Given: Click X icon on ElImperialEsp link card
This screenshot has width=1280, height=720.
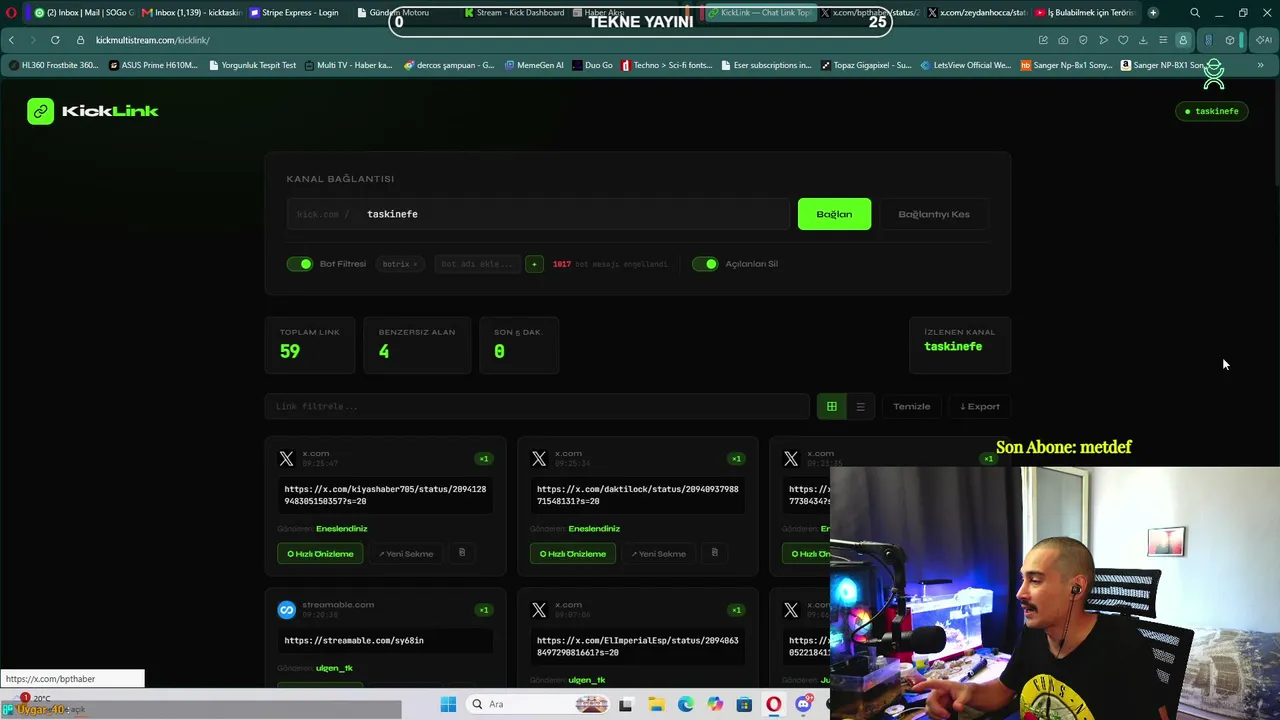Looking at the screenshot, I should [x=539, y=610].
